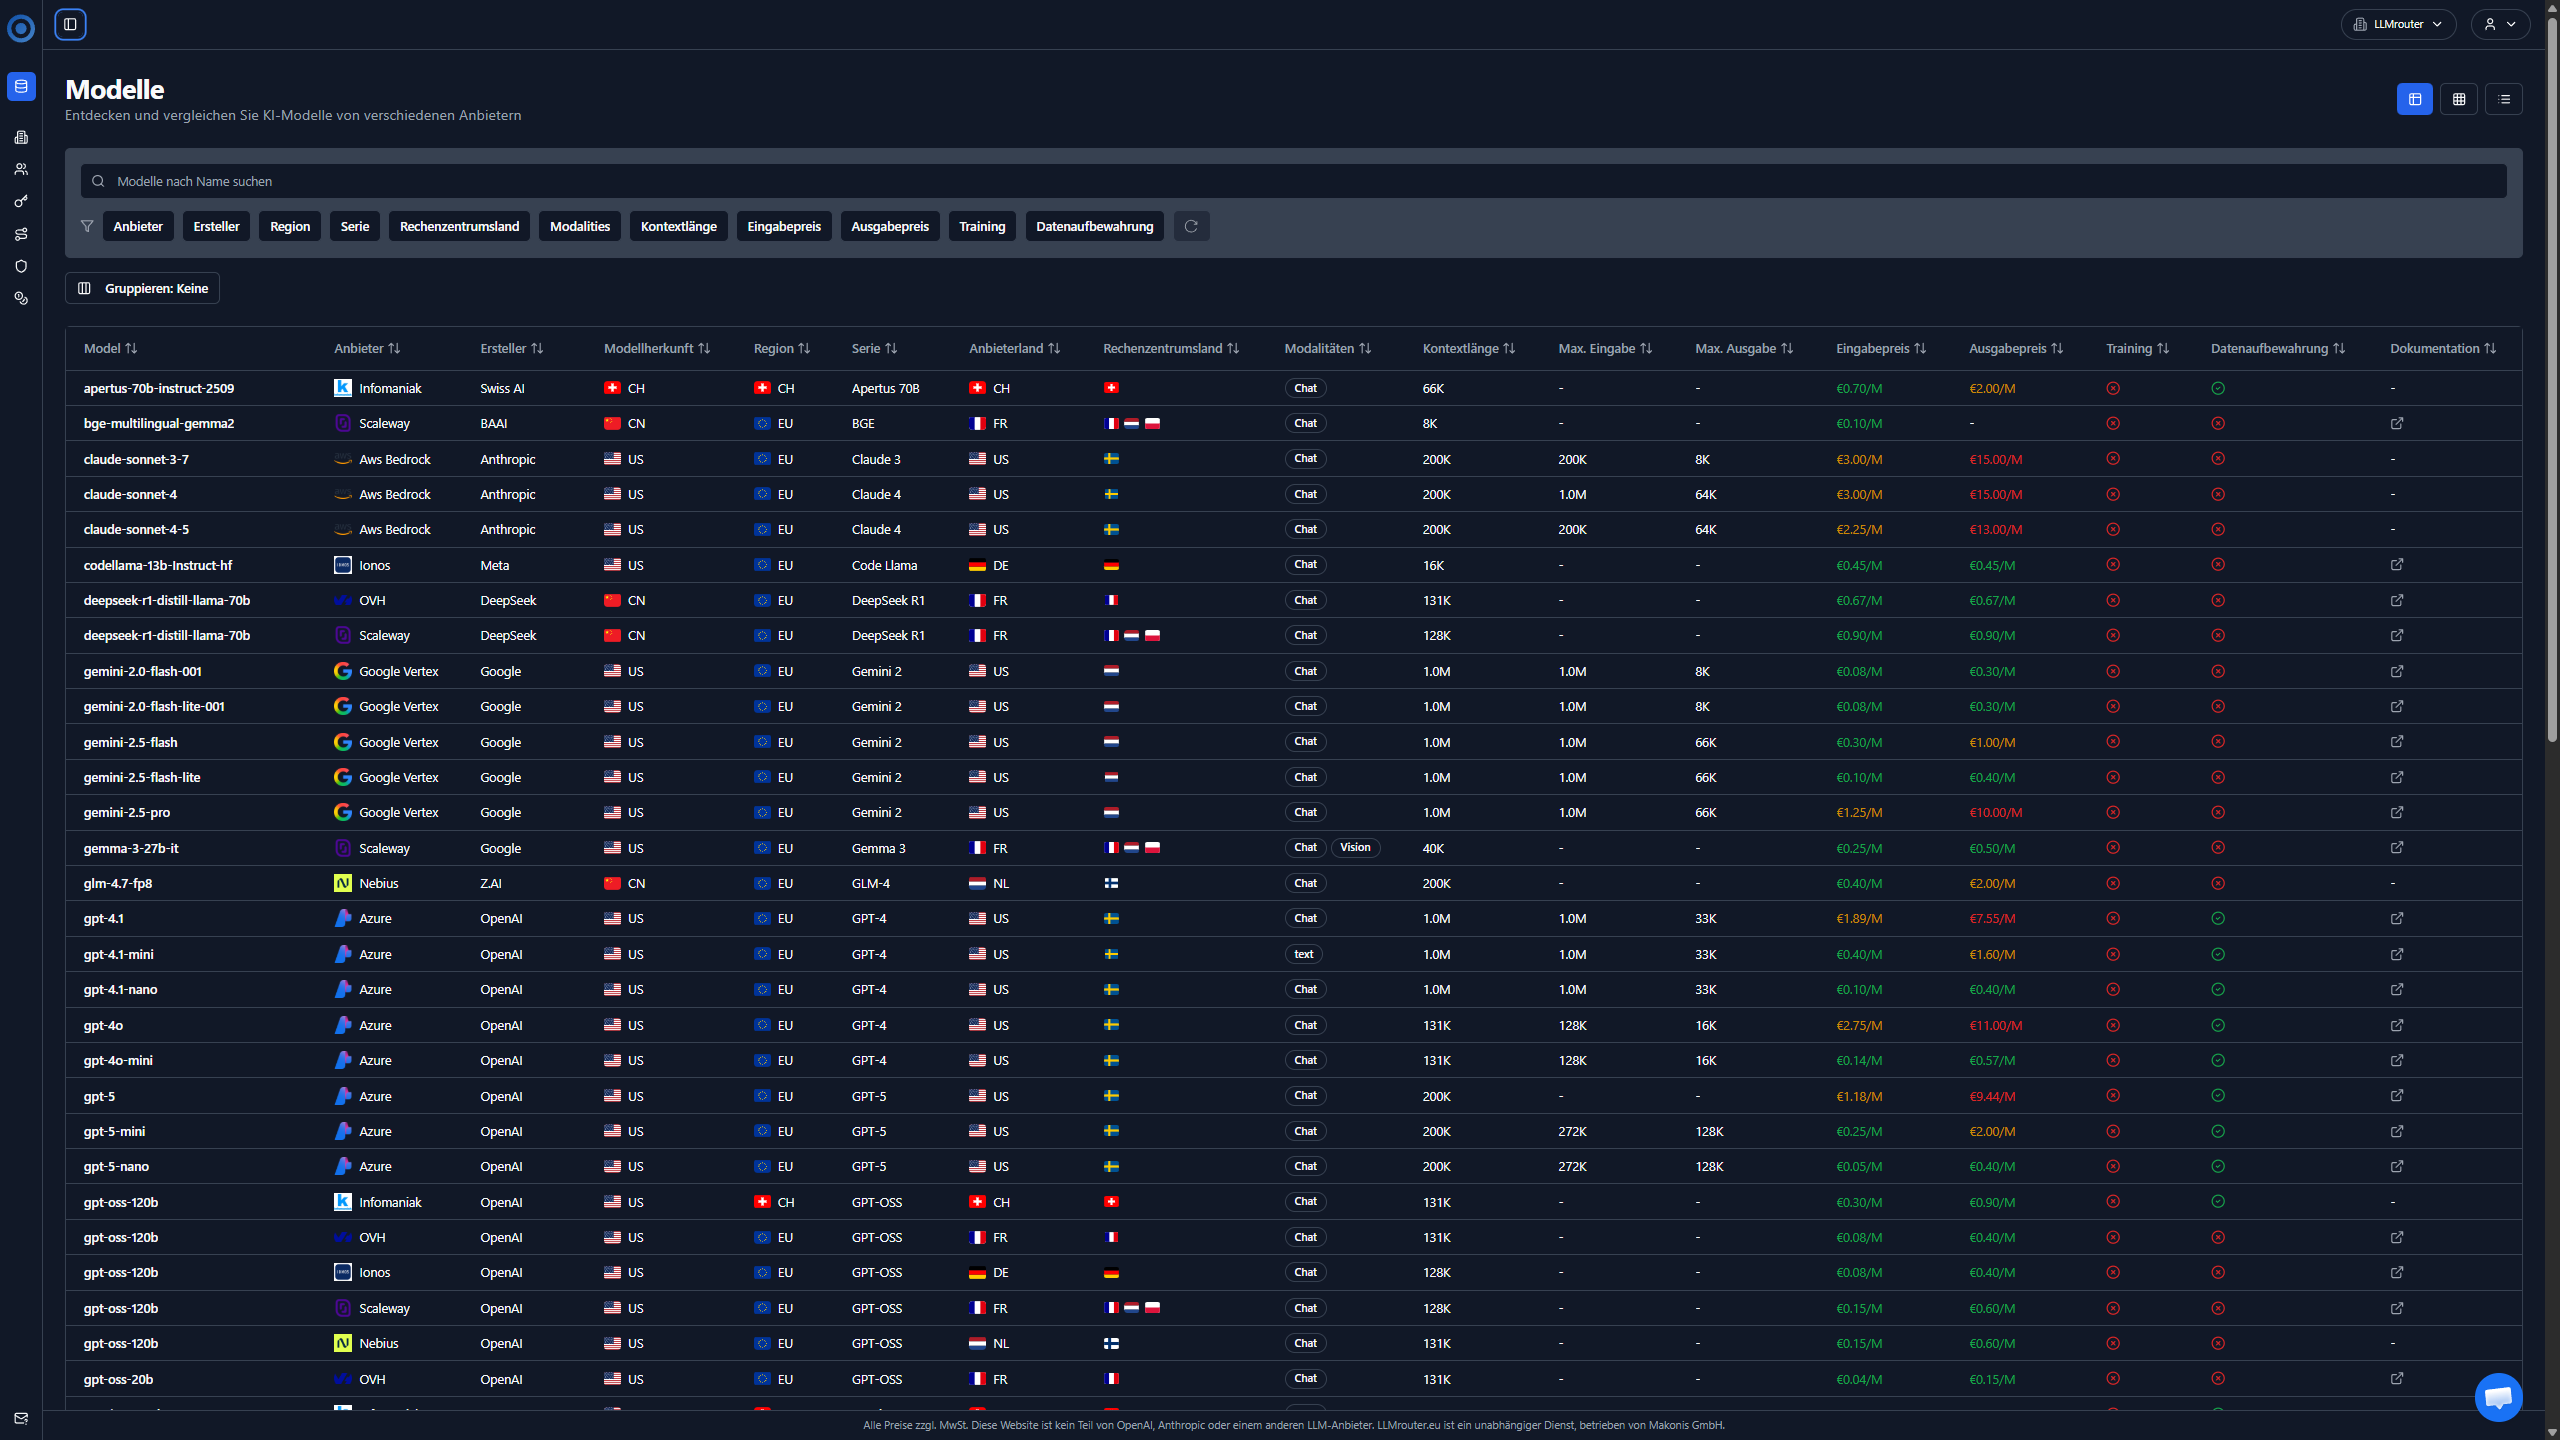Screen dimensions: 2560x1440
Task: Open the user account menu
Action: [x=2500, y=24]
